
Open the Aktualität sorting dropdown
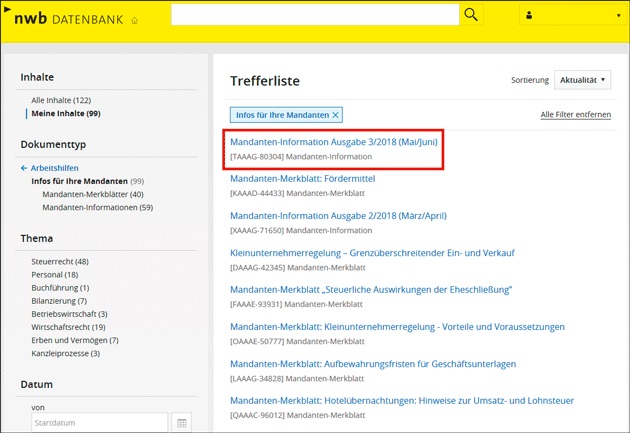[584, 80]
